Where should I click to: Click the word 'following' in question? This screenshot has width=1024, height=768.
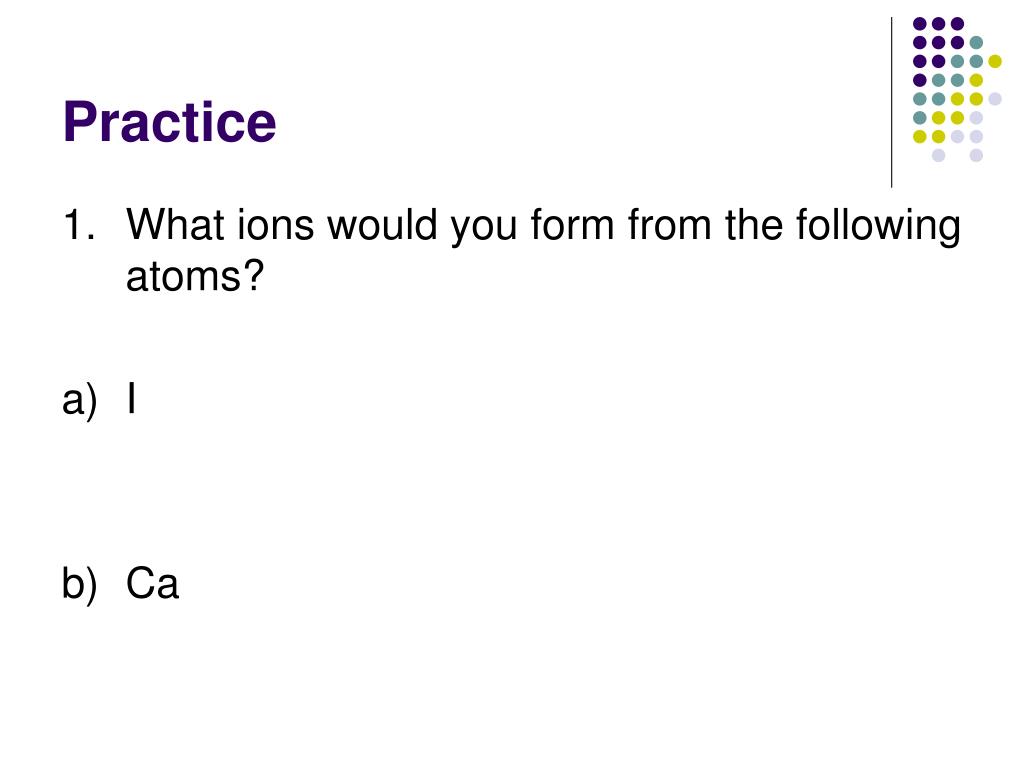coord(878,227)
